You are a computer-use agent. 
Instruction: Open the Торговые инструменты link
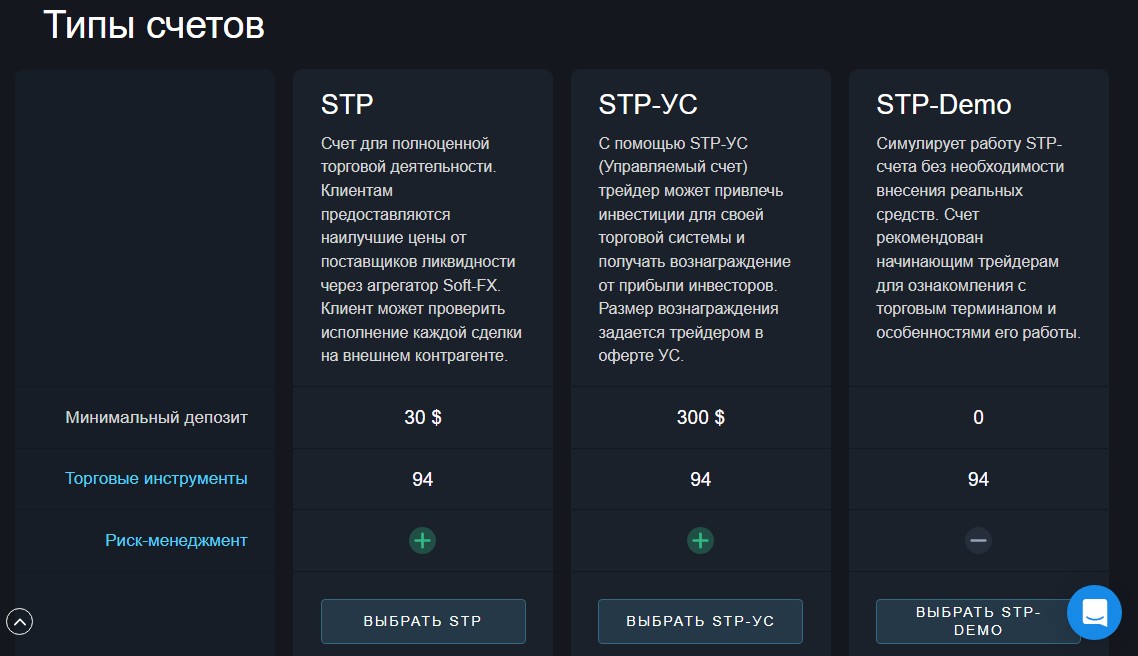(156, 479)
